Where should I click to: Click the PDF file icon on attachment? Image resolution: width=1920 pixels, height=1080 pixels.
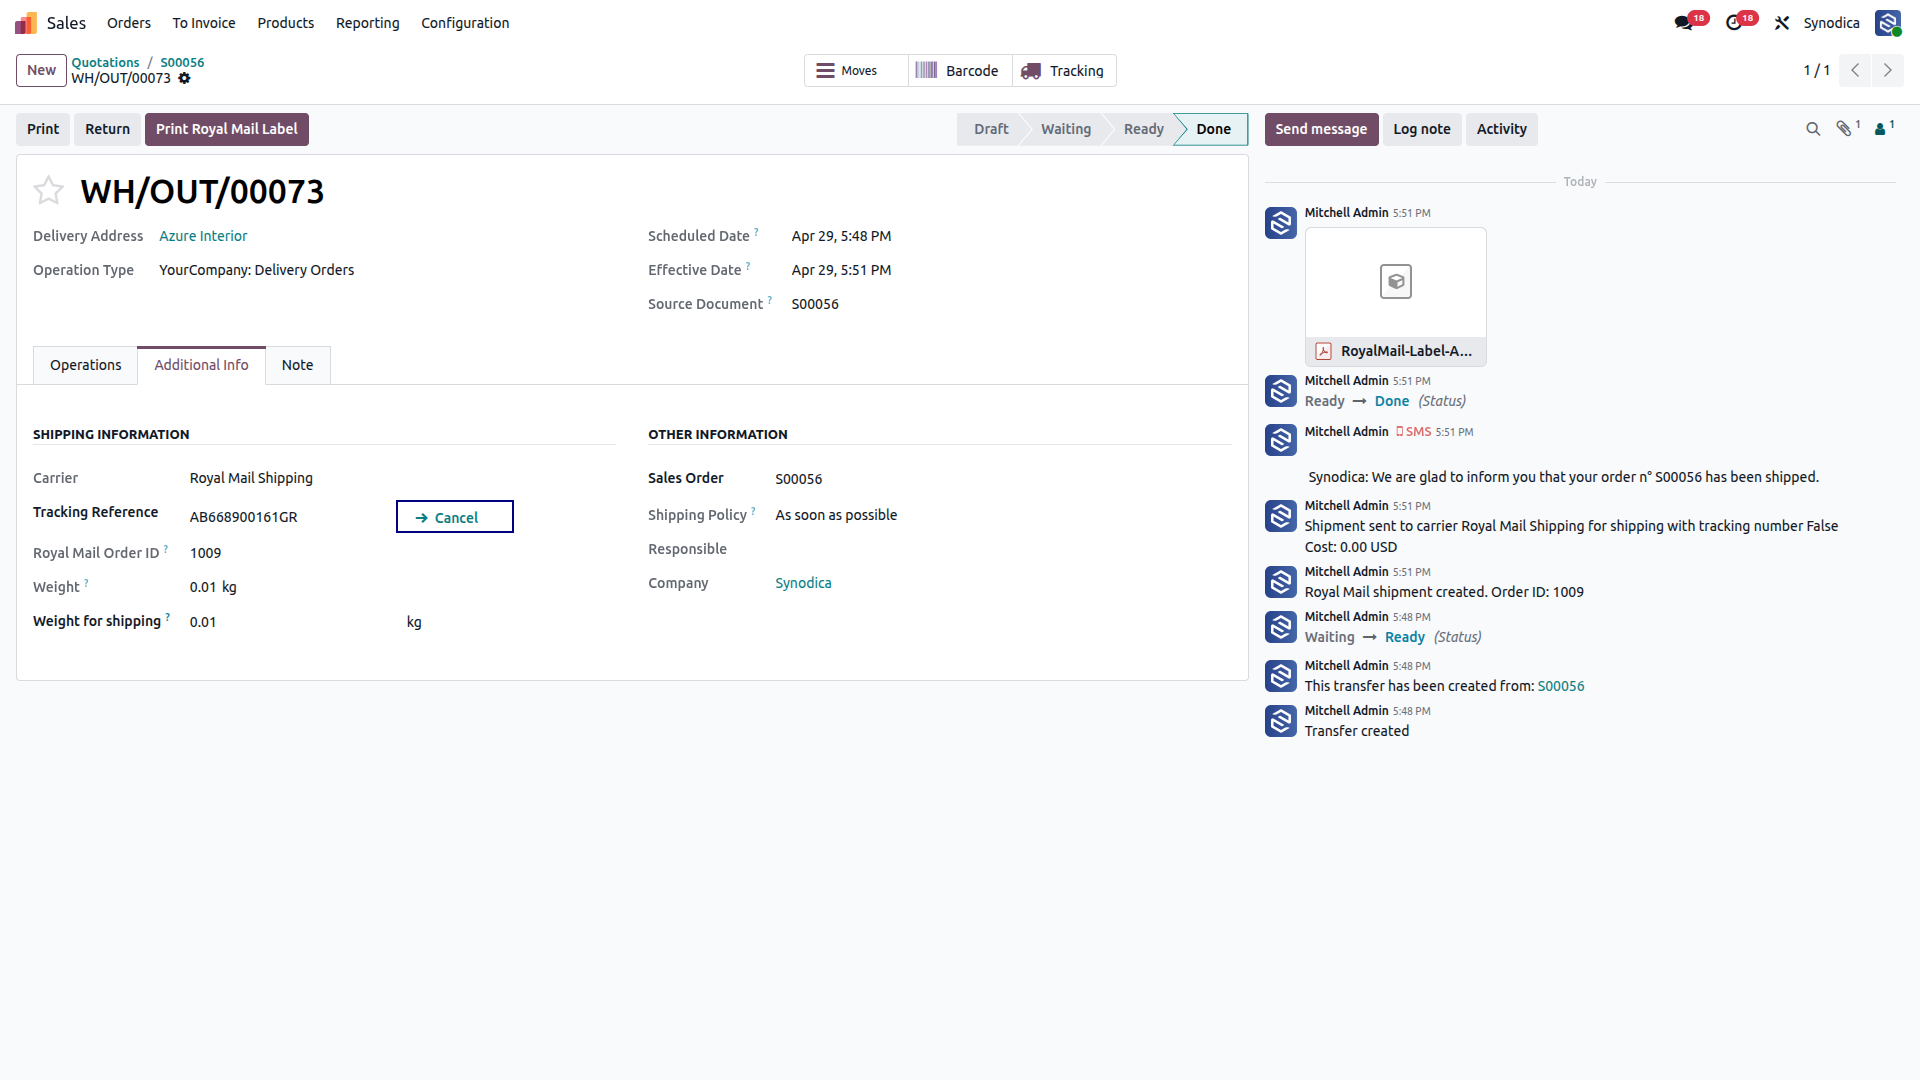point(1323,351)
